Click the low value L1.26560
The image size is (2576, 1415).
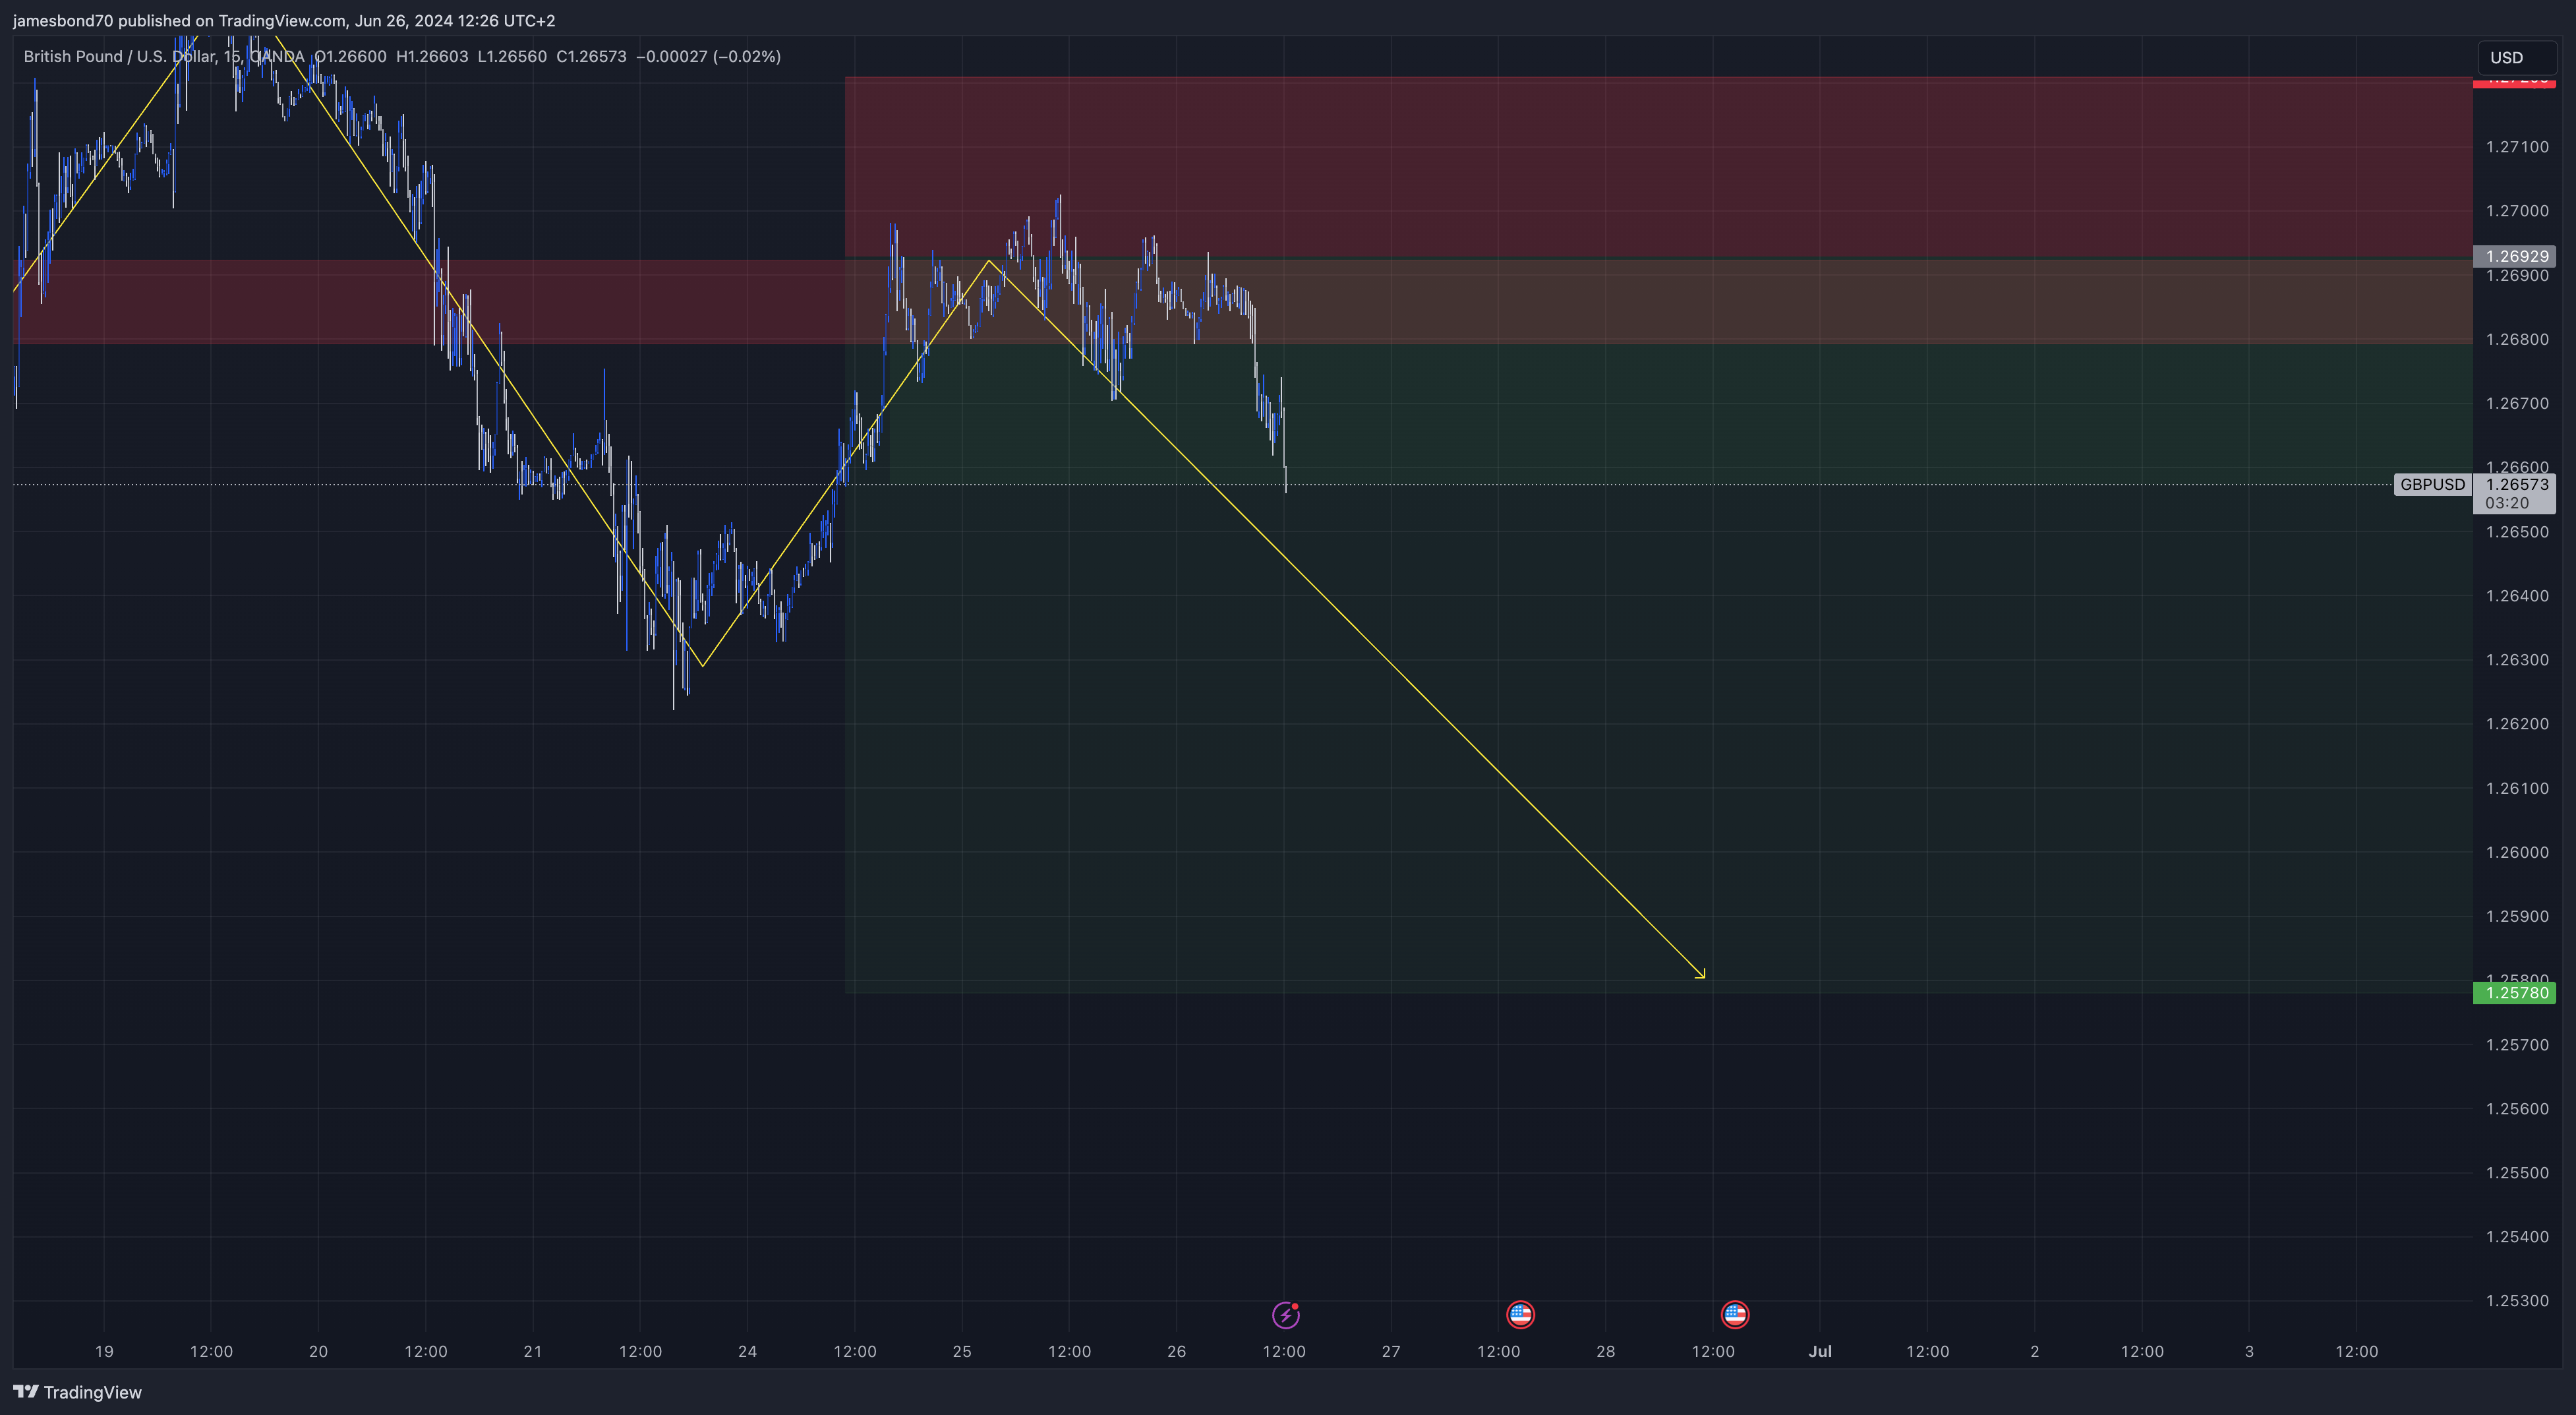[x=512, y=56]
